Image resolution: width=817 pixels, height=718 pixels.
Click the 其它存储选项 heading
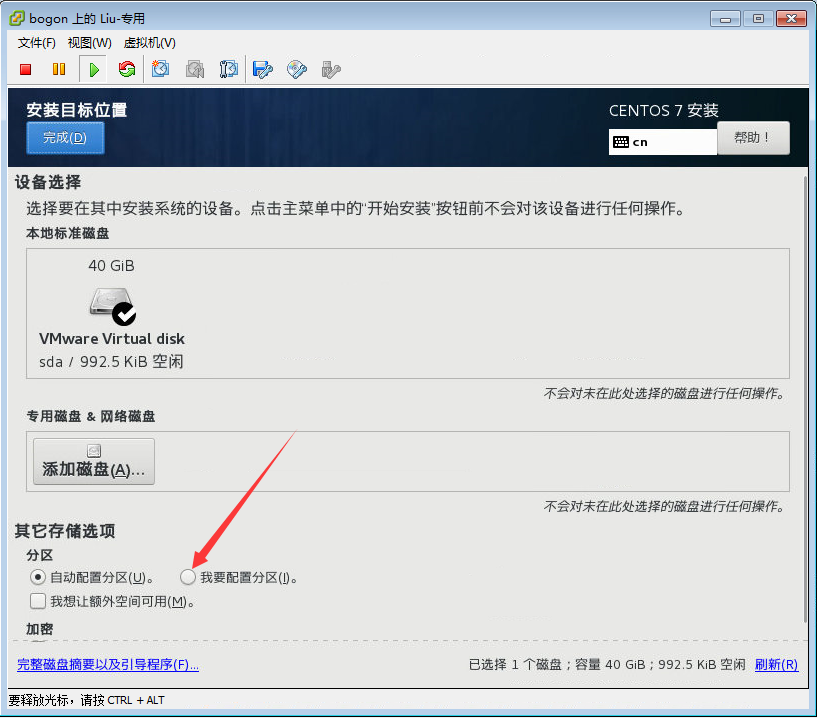tap(65, 531)
